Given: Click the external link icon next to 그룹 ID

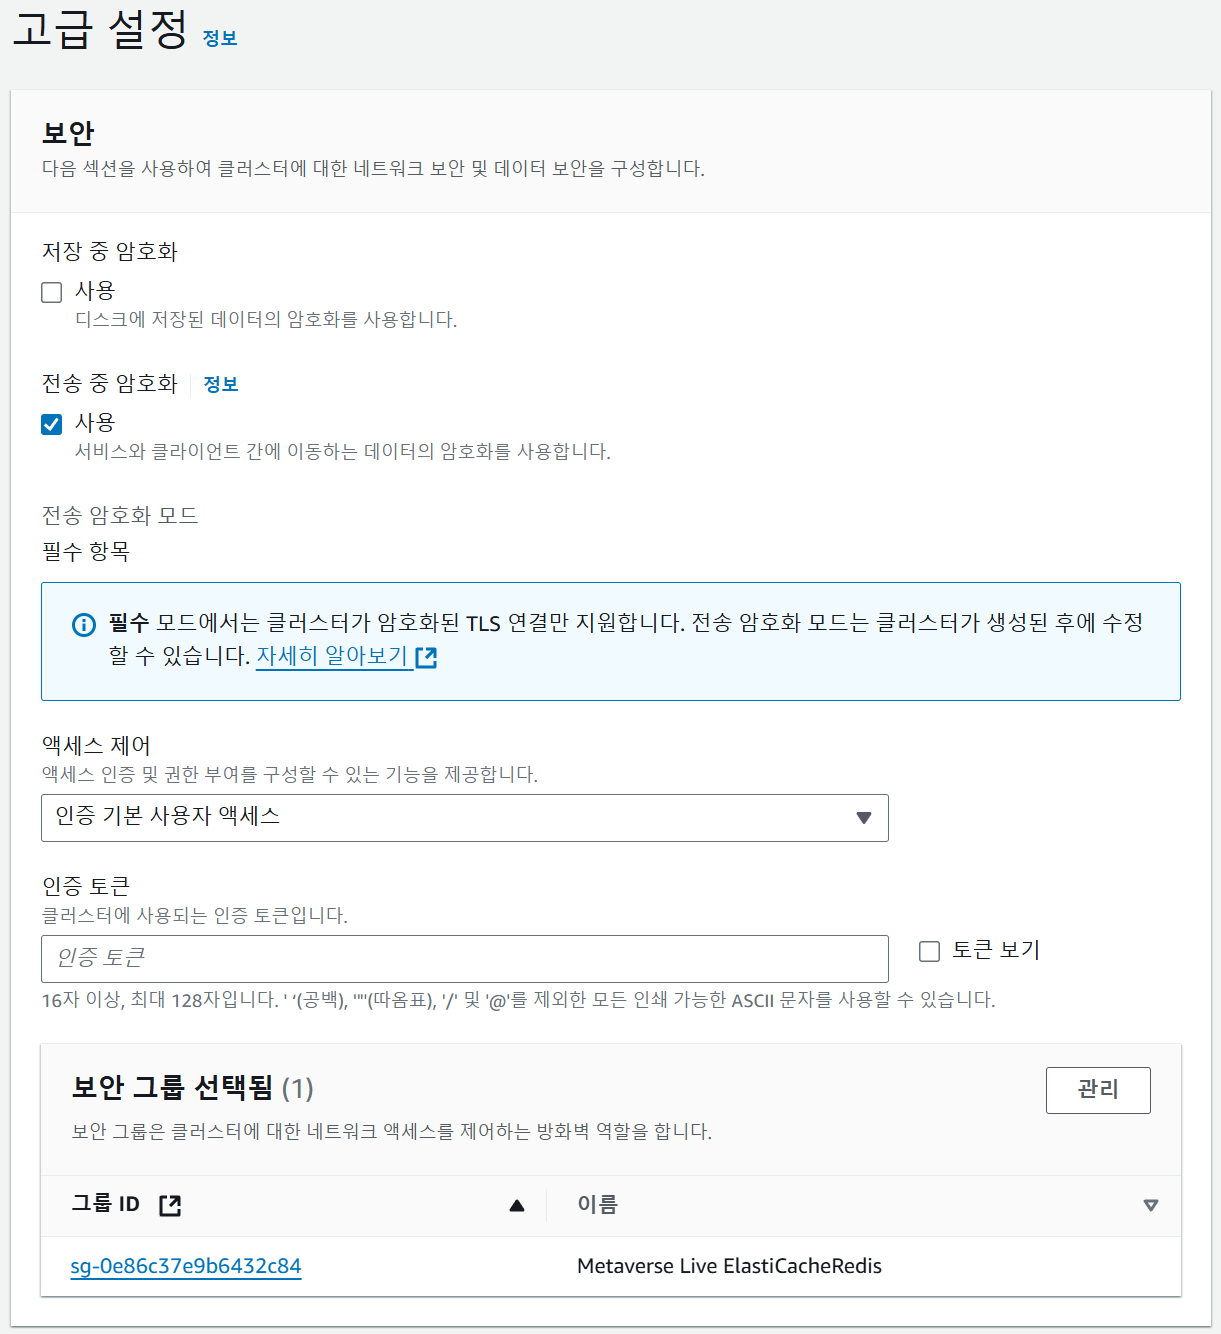Looking at the screenshot, I should coord(170,1205).
